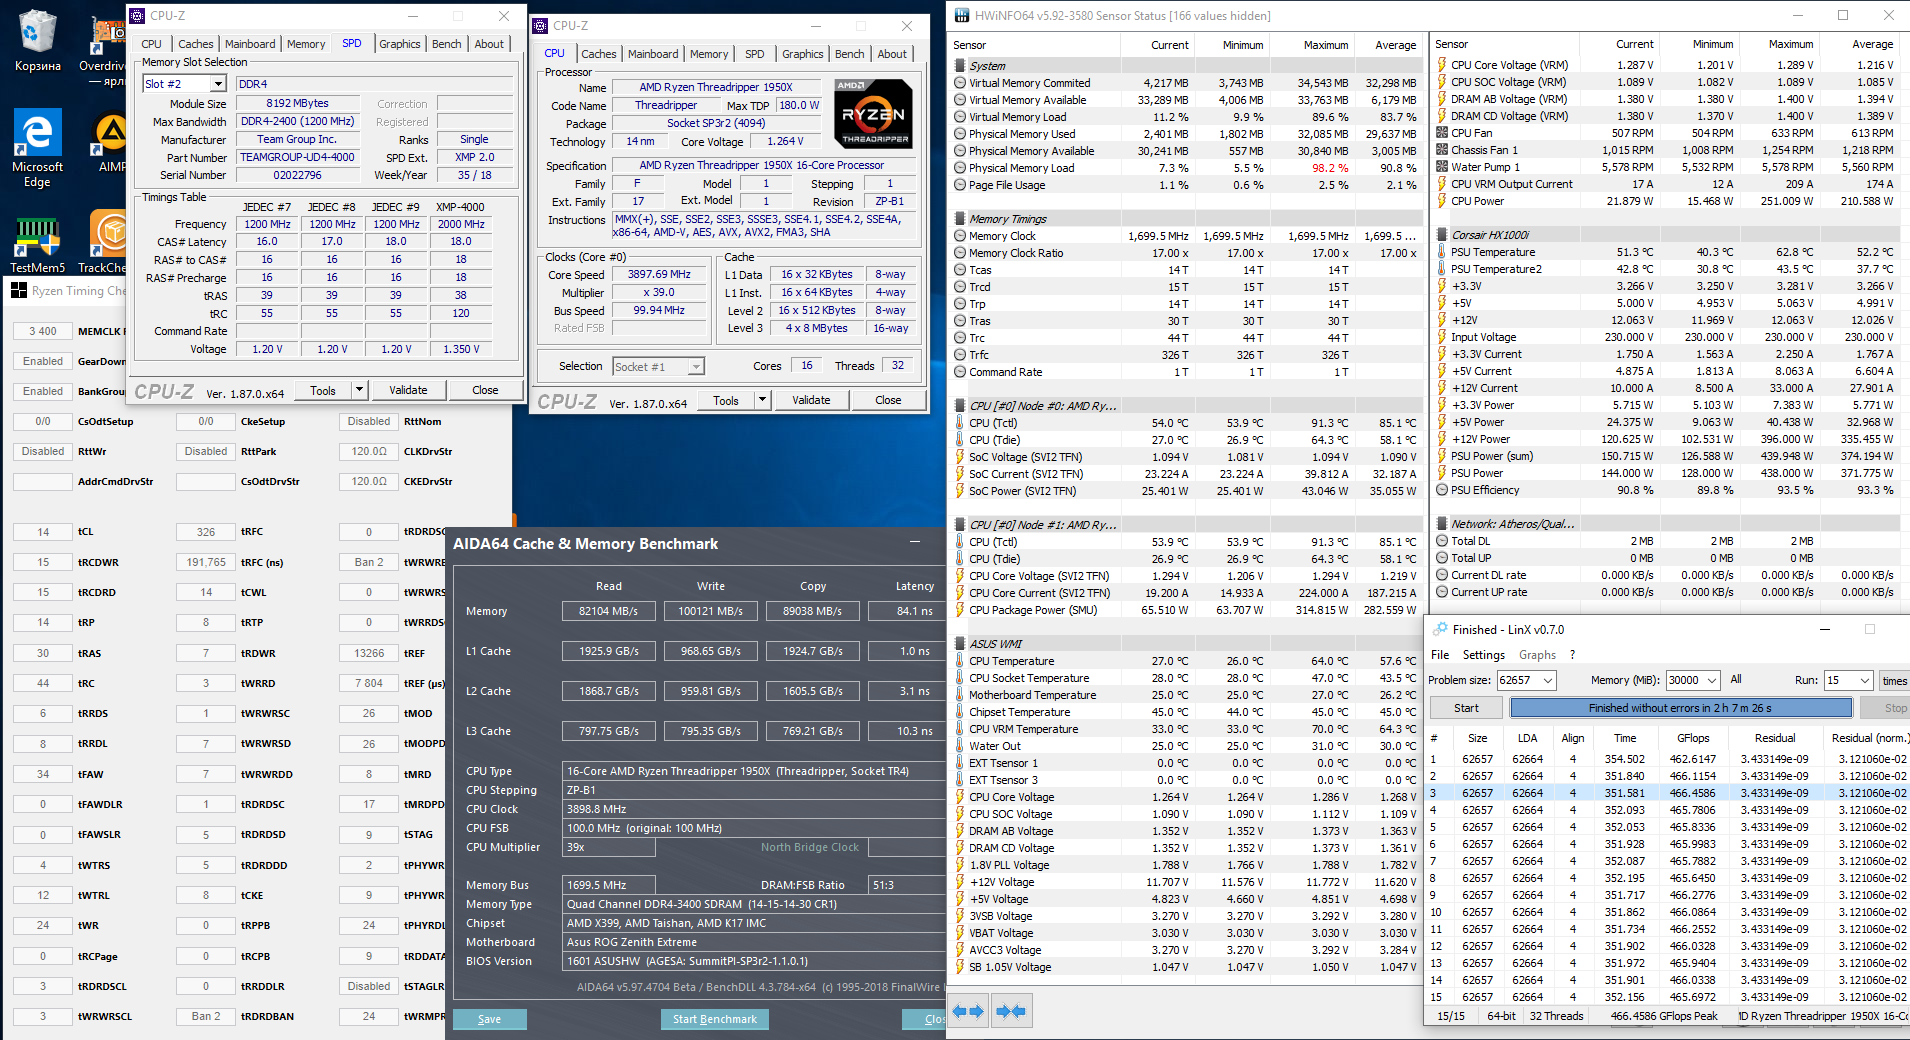Click the Part Number value TEAMGROUP-UD4-4000

(x=297, y=157)
